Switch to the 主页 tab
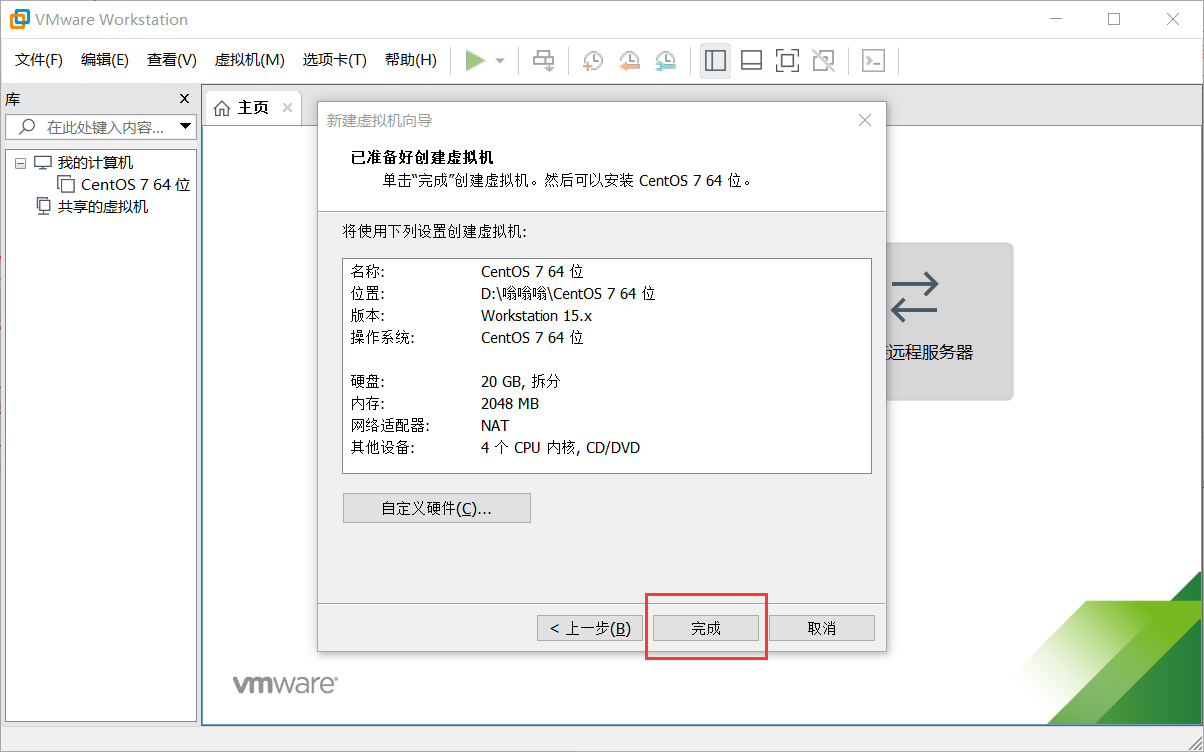 pyautogui.click(x=254, y=107)
